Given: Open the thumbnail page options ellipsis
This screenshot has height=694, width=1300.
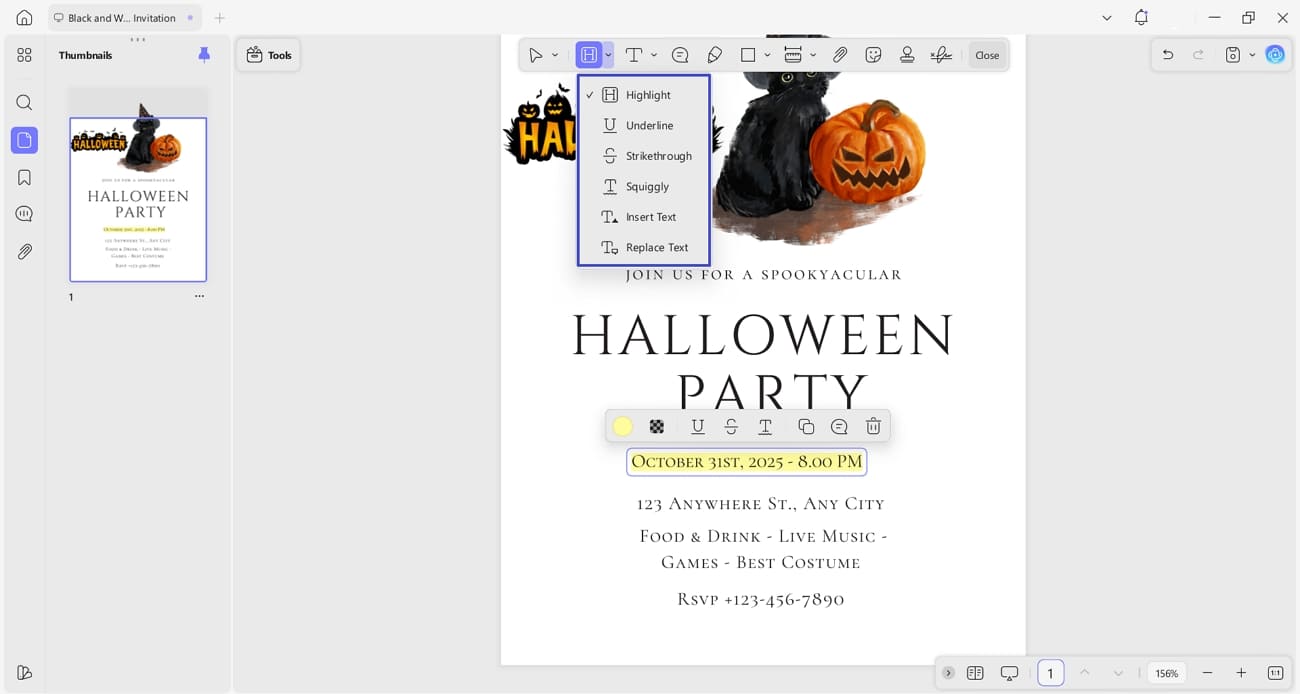Looking at the screenshot, I should click(199, 296).
